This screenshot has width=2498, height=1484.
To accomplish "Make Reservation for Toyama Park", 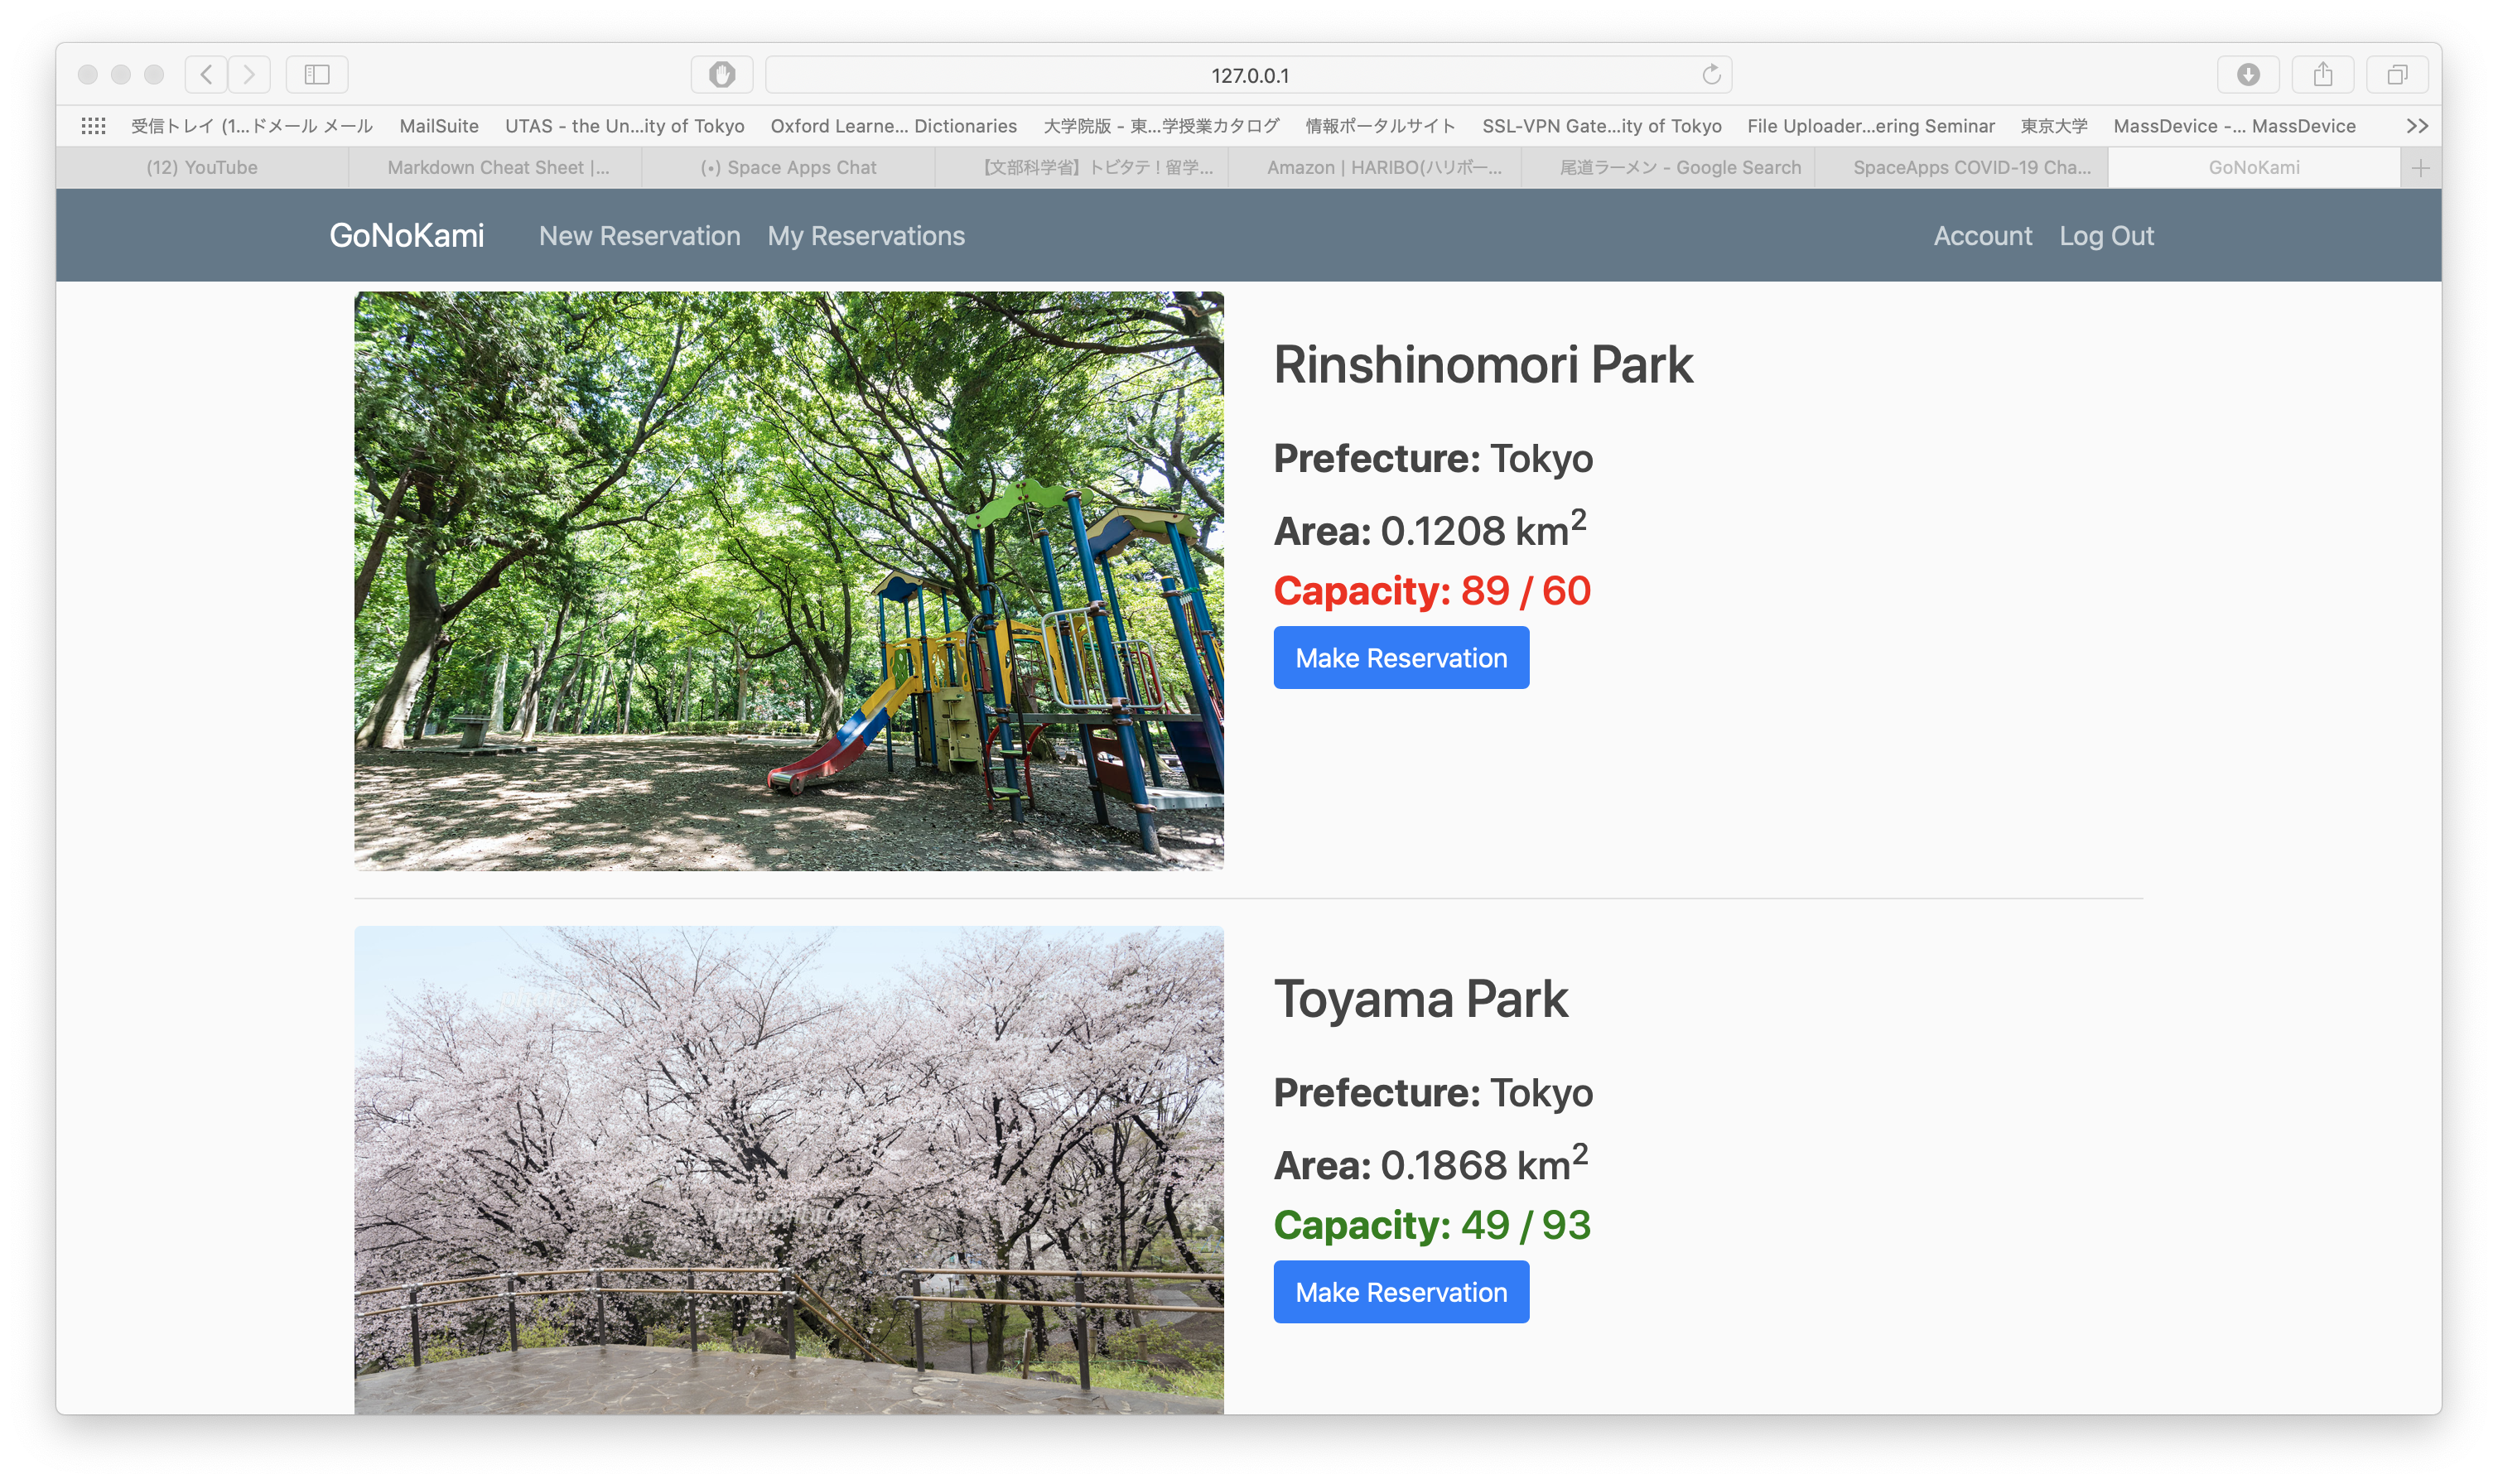I will 1401,1292.
